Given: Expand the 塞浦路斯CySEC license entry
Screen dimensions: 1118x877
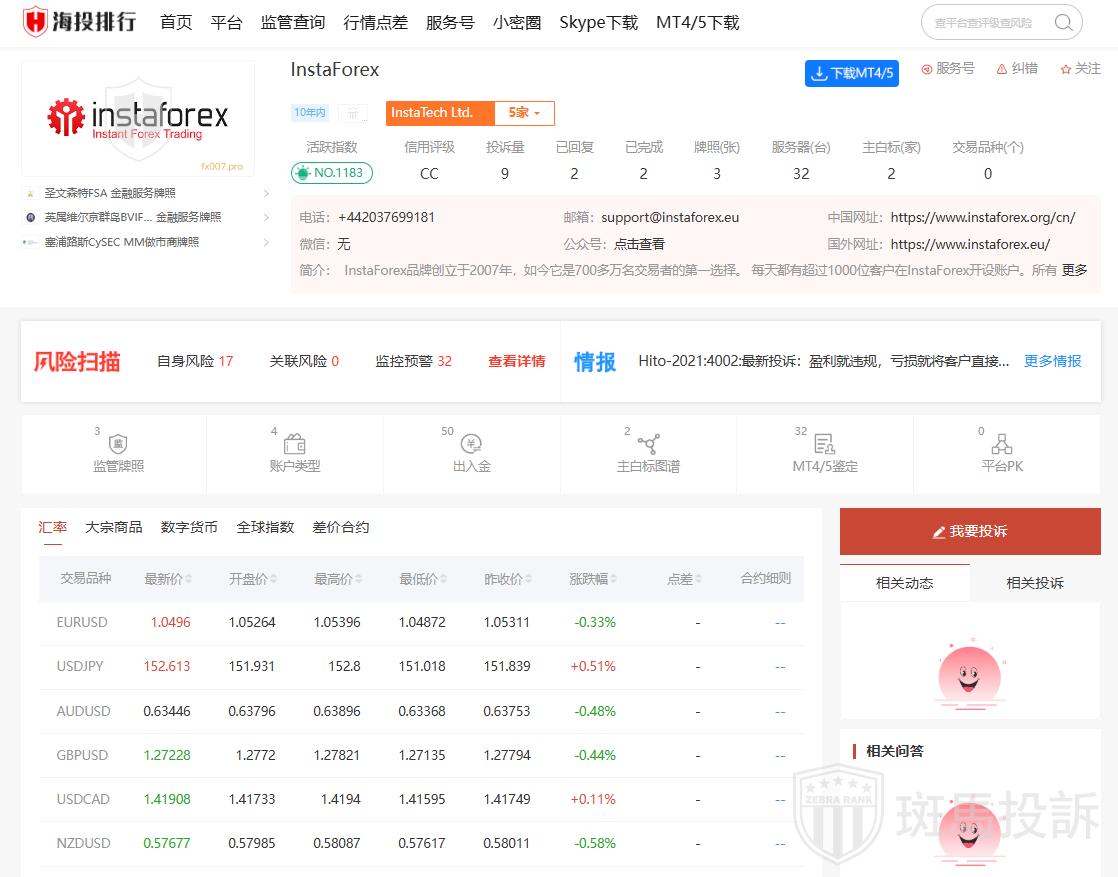Looking at the screenshot, I should (x=266, y=242).
